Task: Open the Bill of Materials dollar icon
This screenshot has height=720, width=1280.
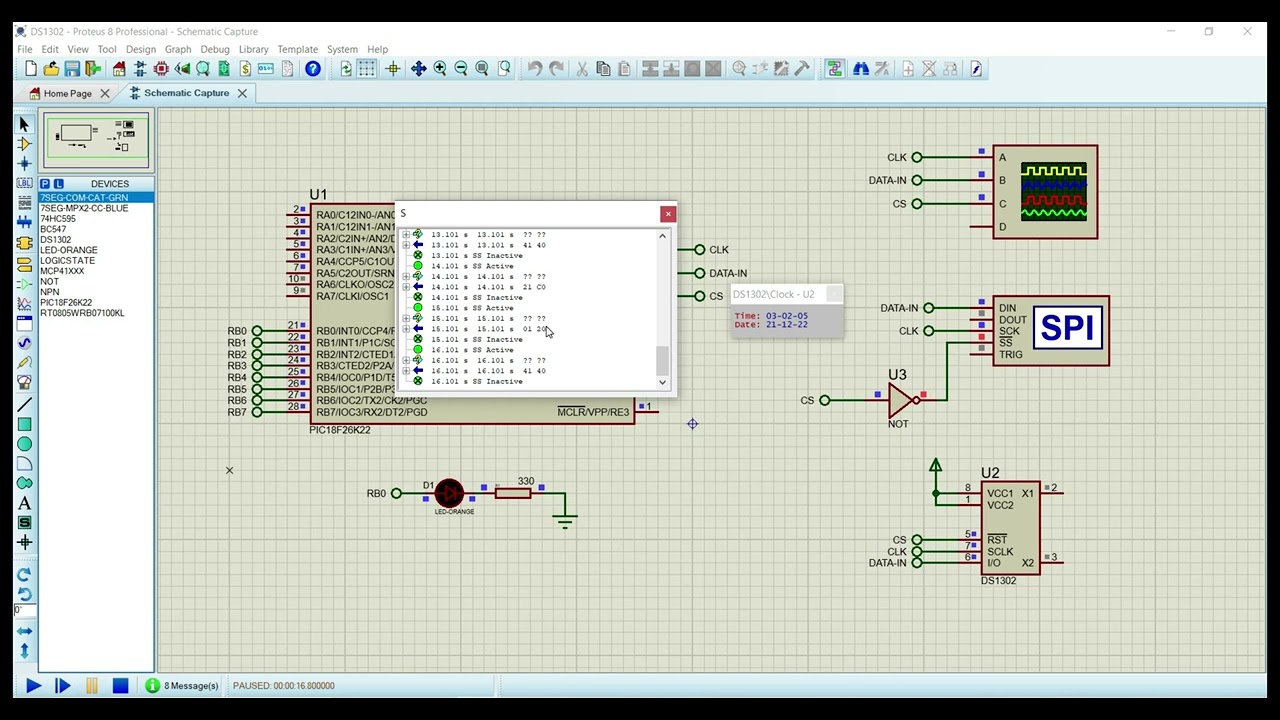Action: click(x=245, y=69)
